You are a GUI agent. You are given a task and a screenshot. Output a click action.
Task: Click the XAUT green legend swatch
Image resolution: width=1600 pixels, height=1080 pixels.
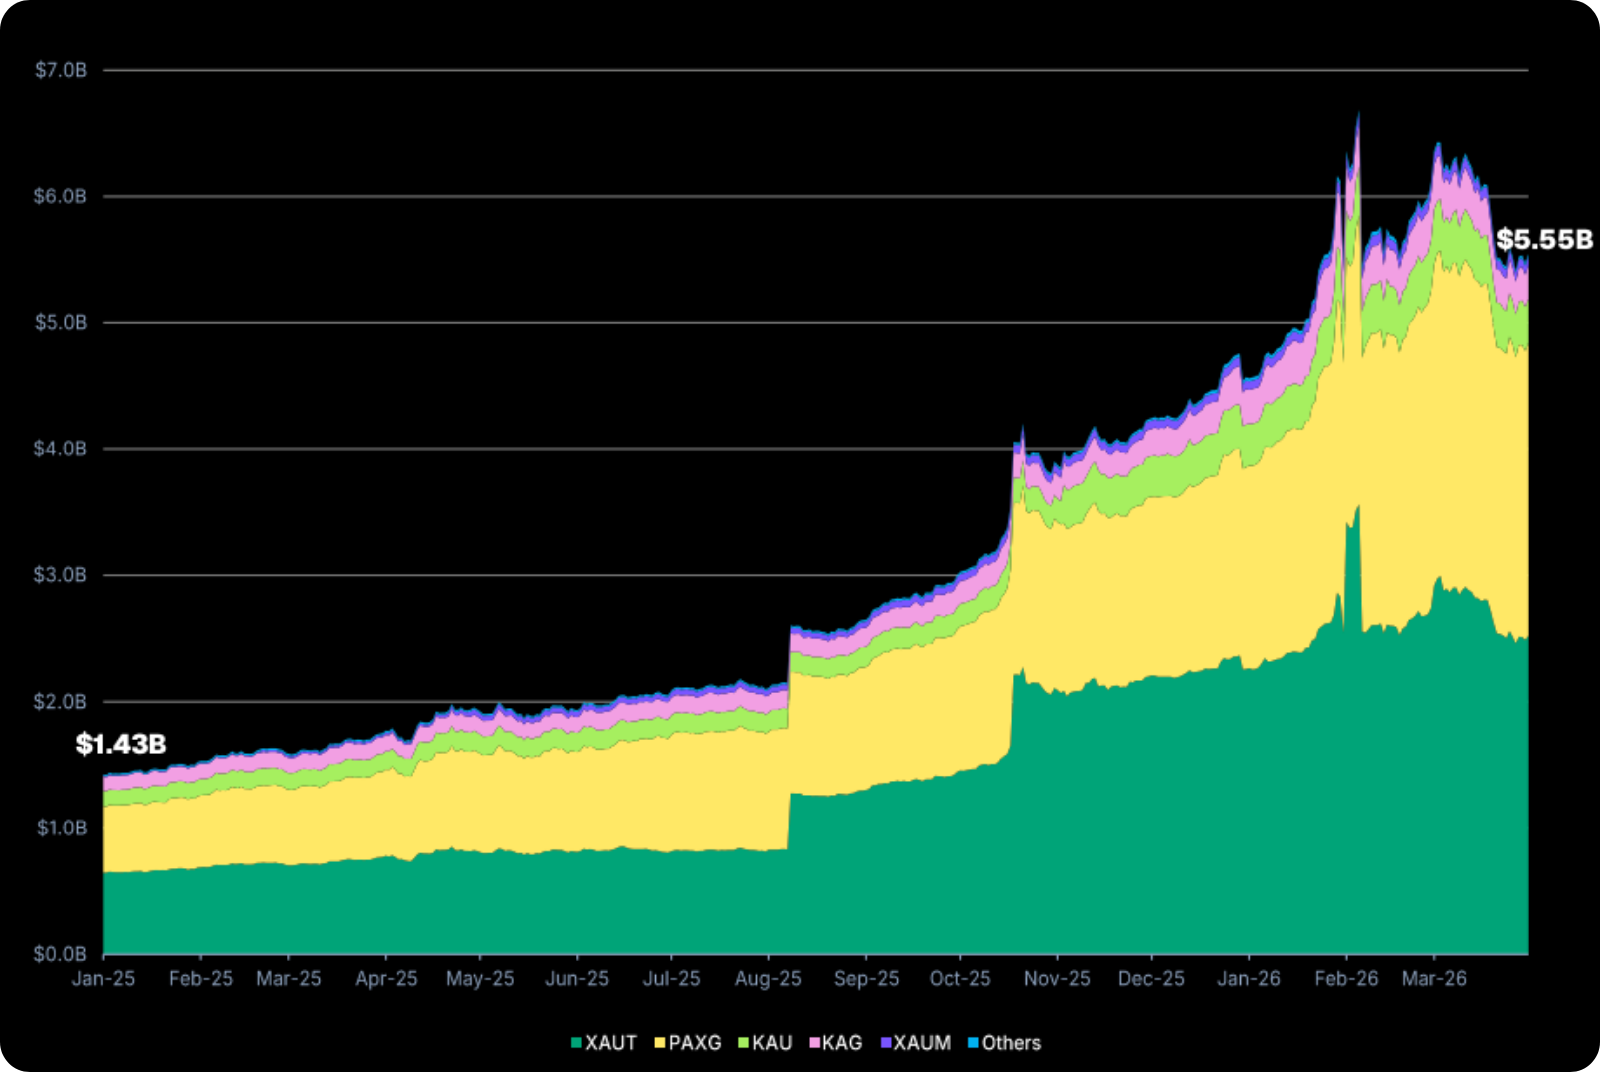(576, 1043)
